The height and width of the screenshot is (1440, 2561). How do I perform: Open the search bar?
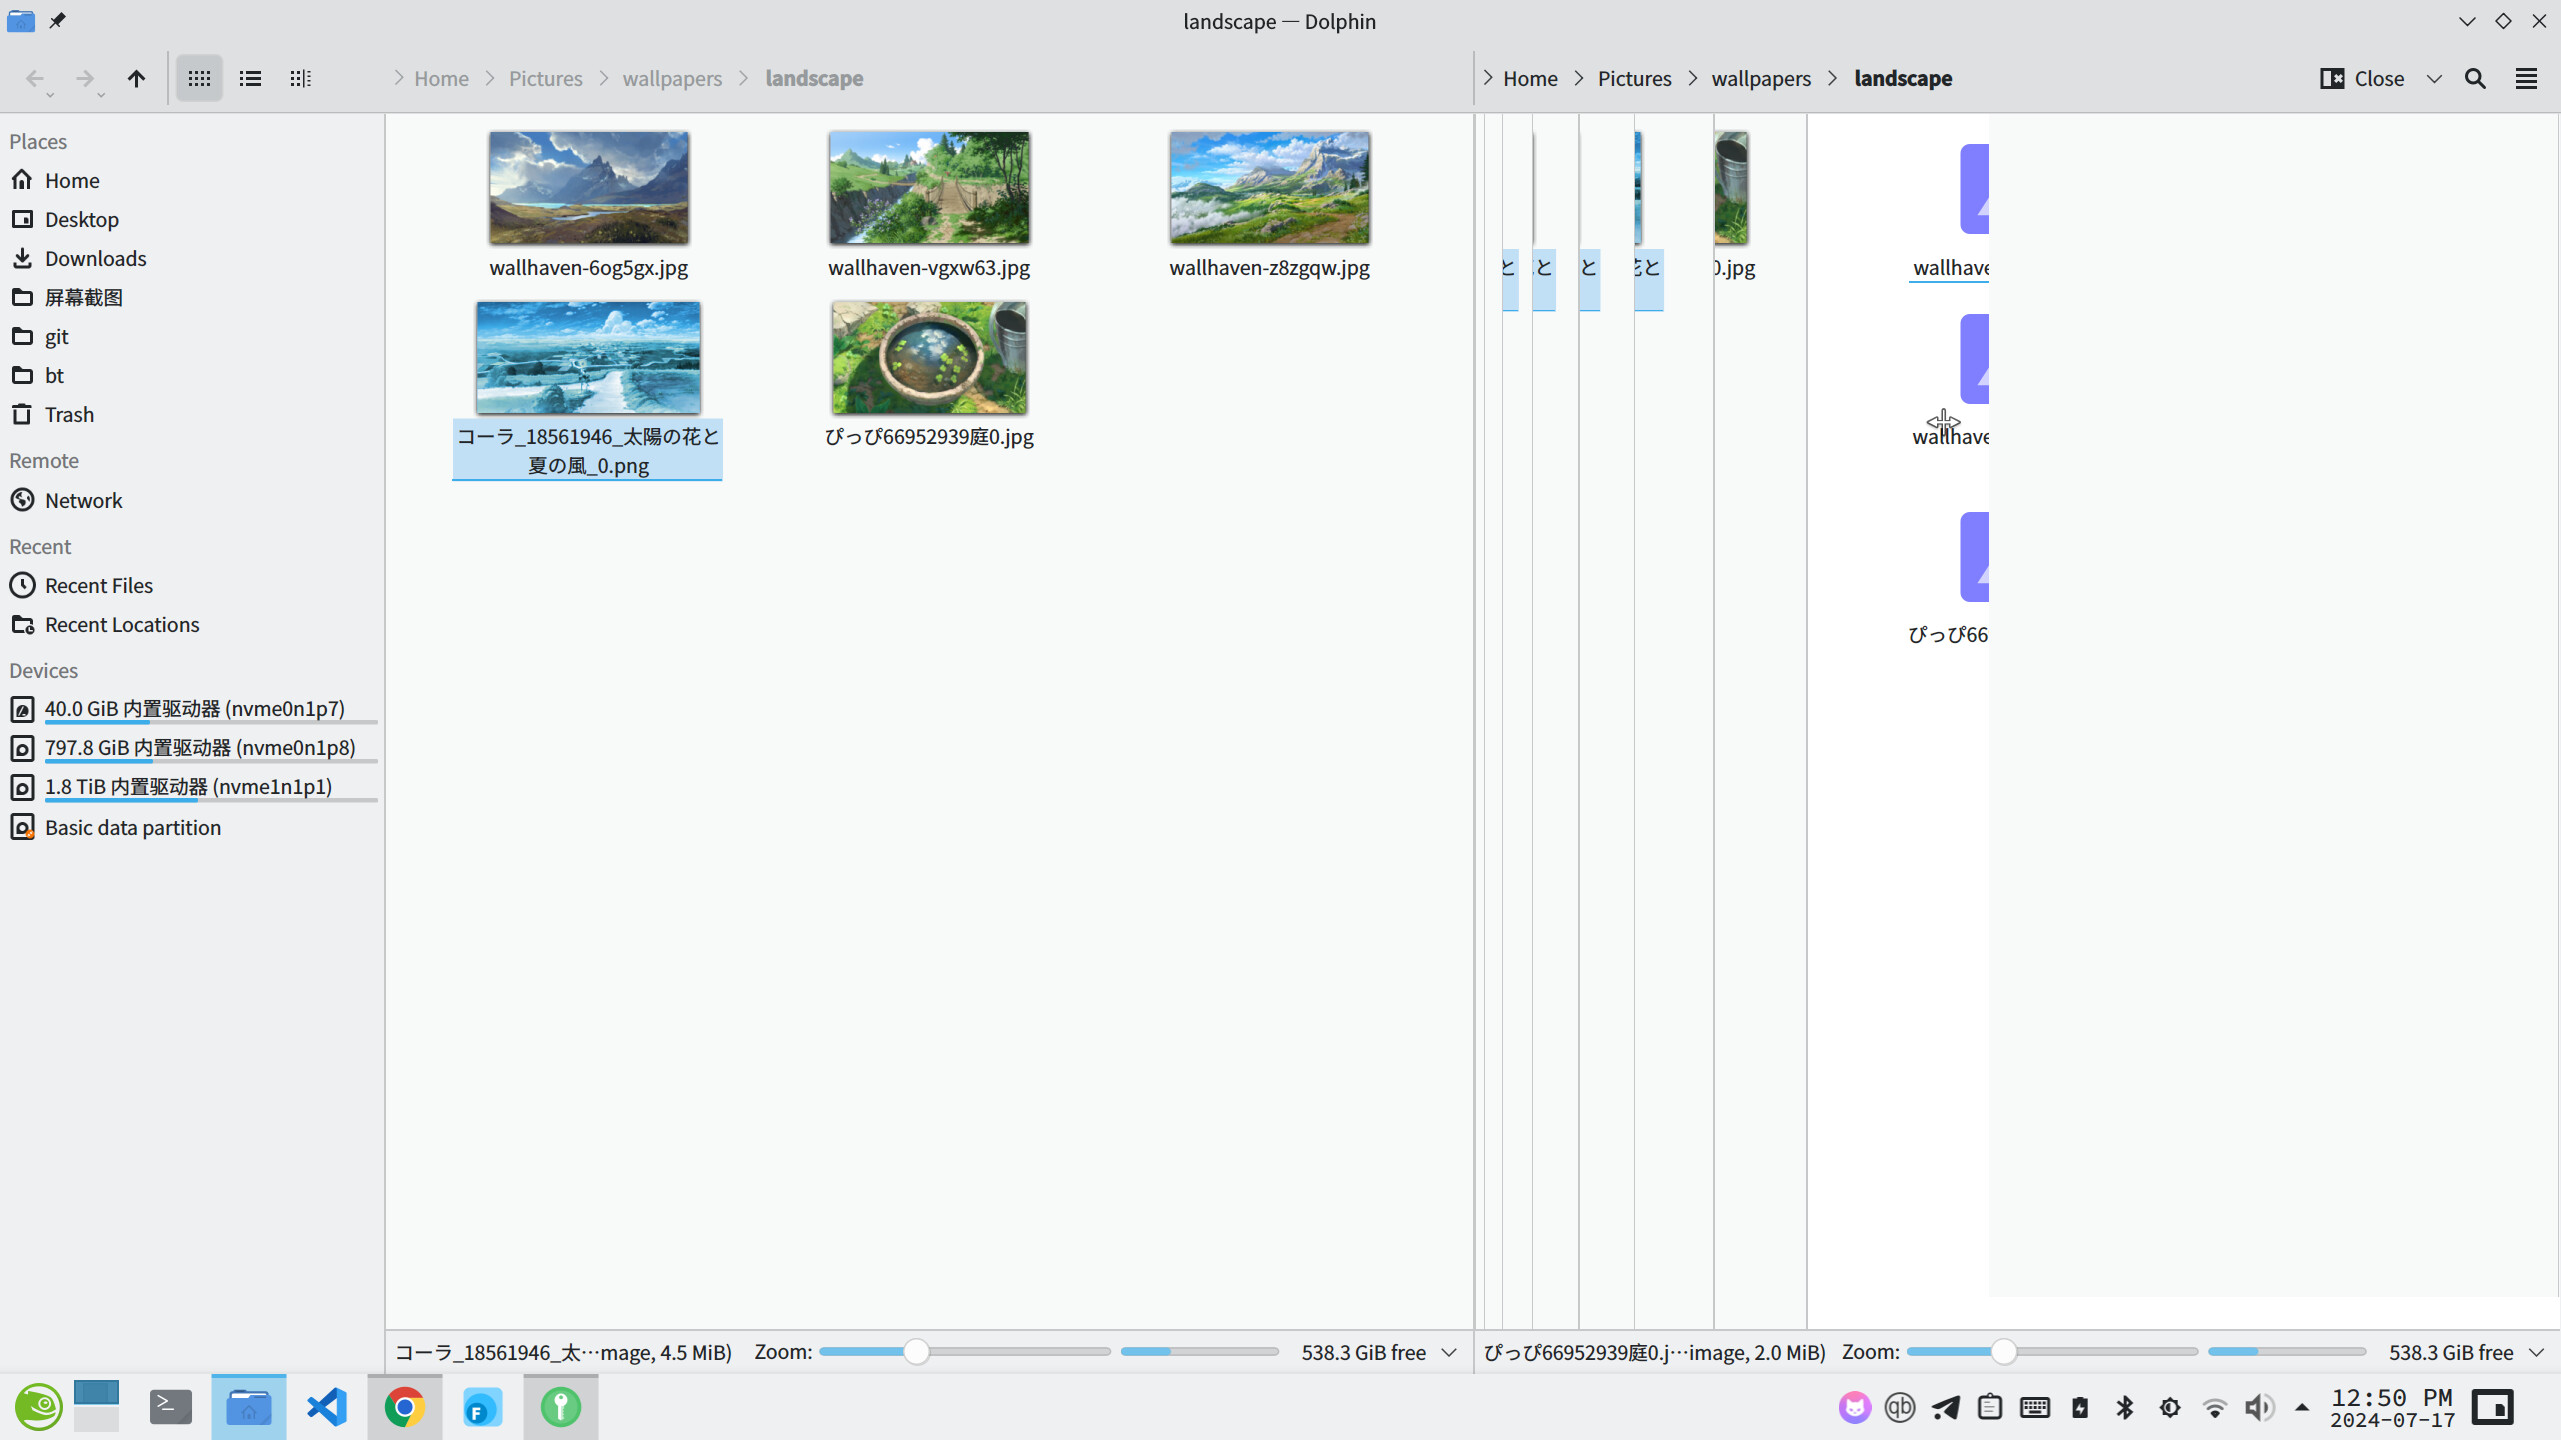point(2474,78)
